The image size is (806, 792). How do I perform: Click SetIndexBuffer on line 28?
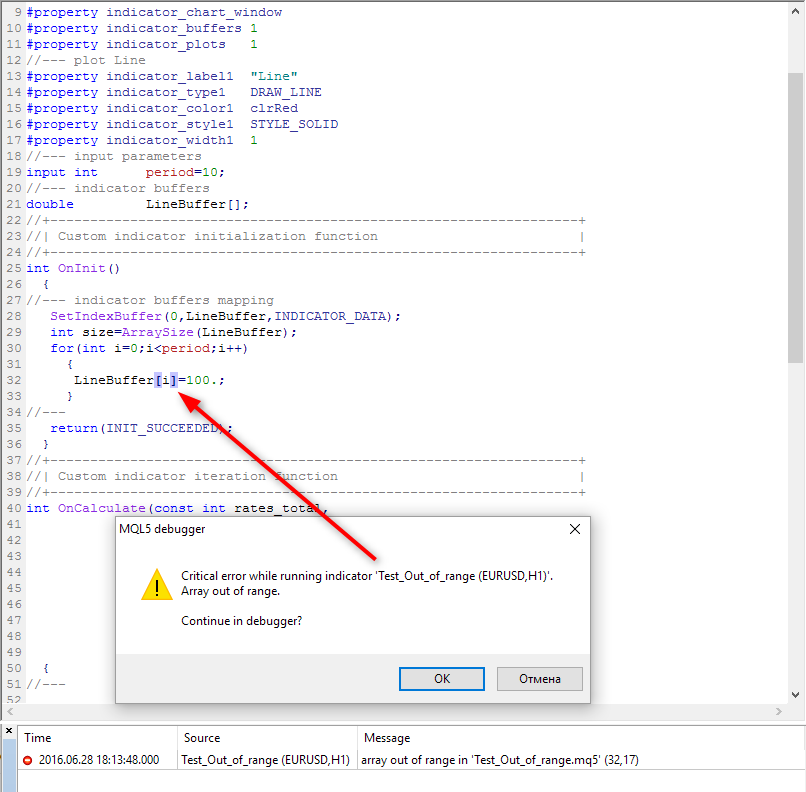(106, 316)
